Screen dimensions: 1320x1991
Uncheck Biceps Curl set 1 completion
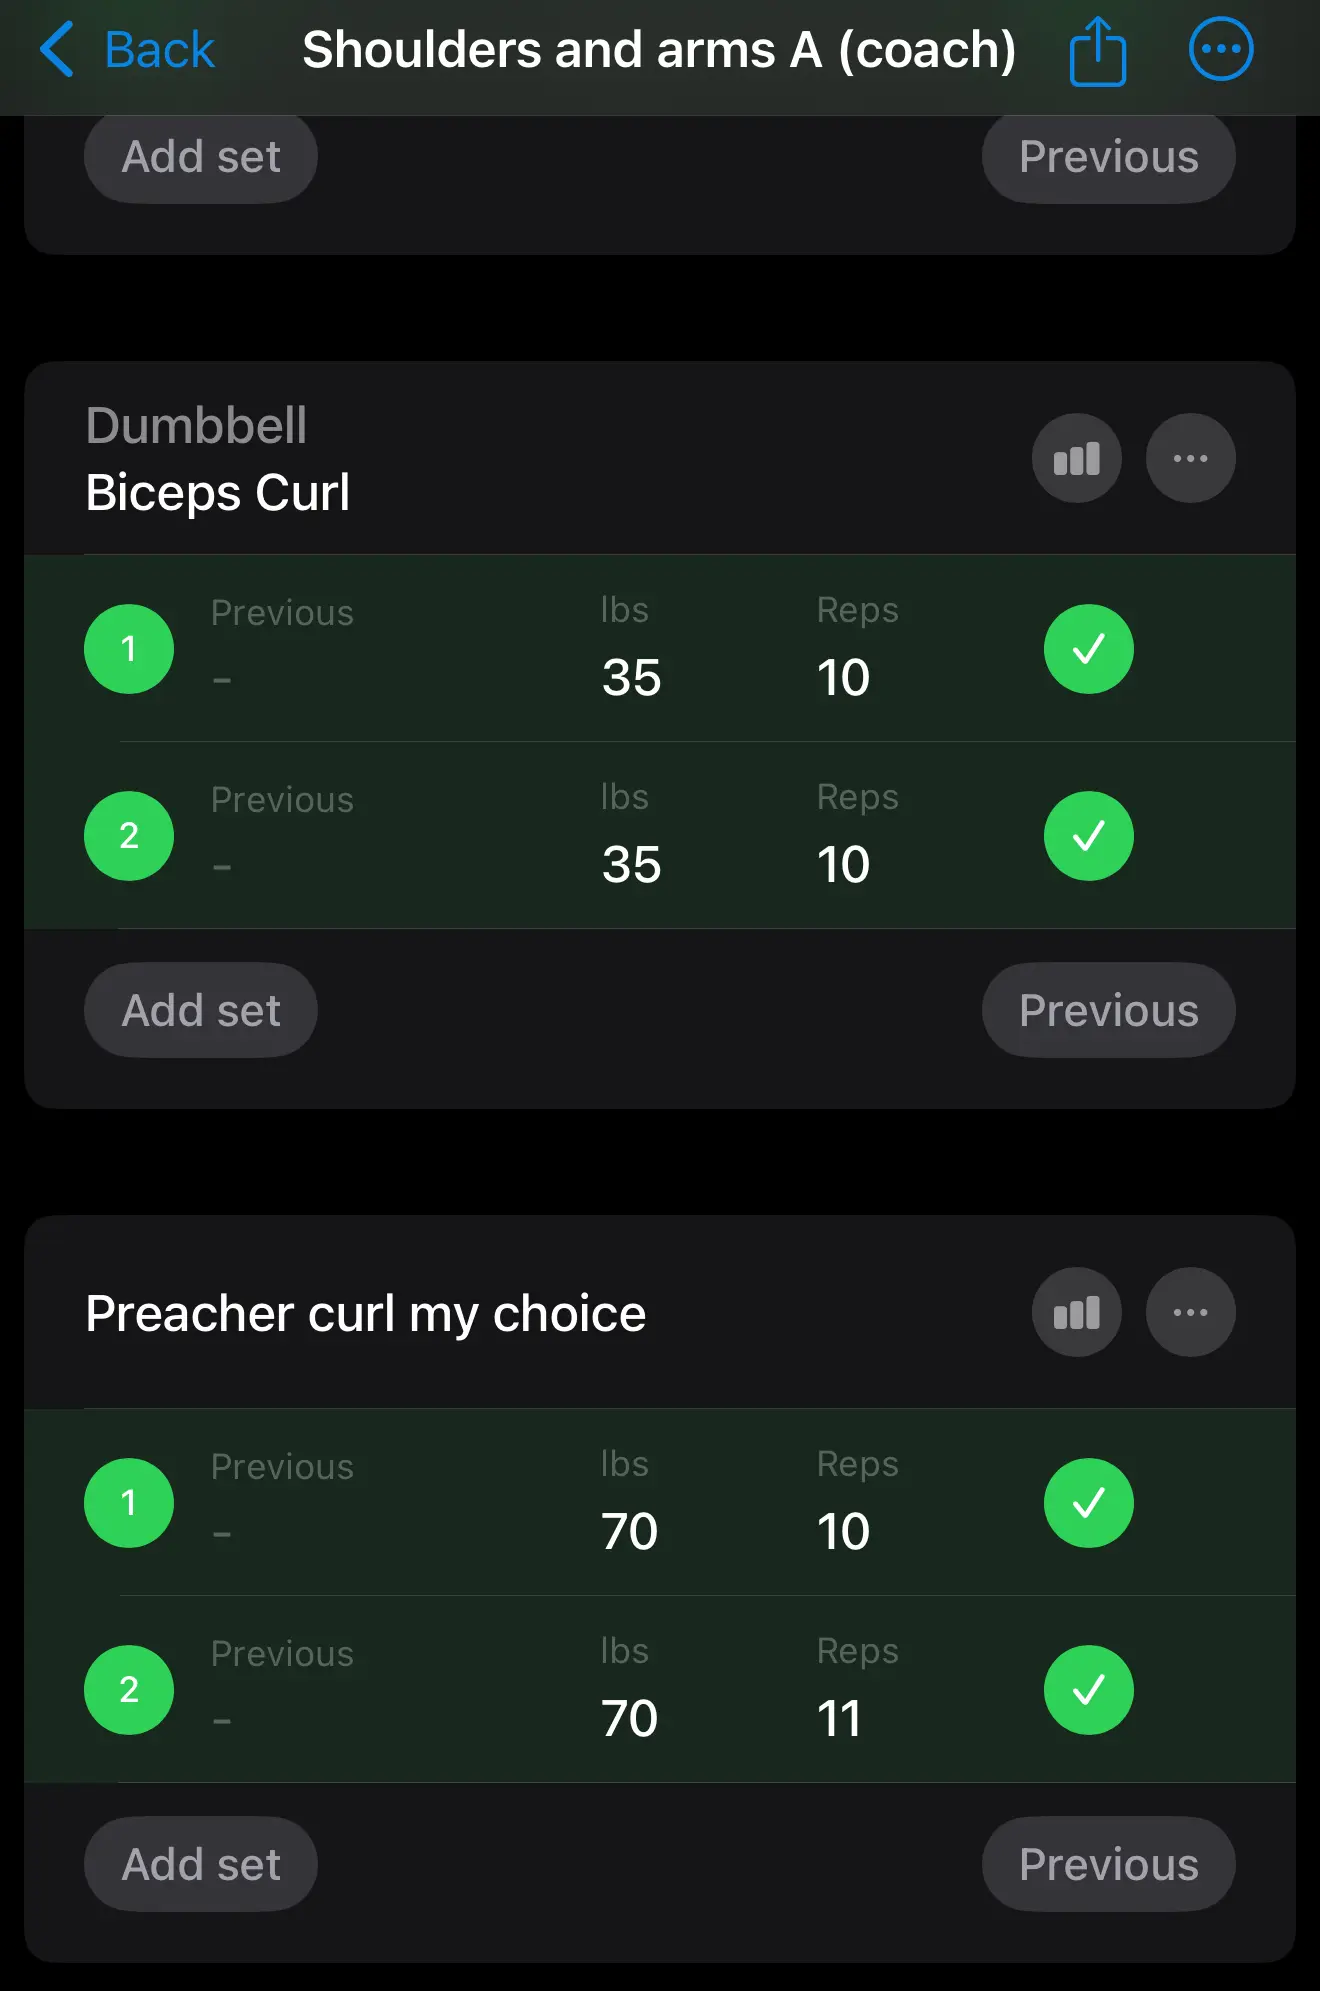[x=1088, y=649]
